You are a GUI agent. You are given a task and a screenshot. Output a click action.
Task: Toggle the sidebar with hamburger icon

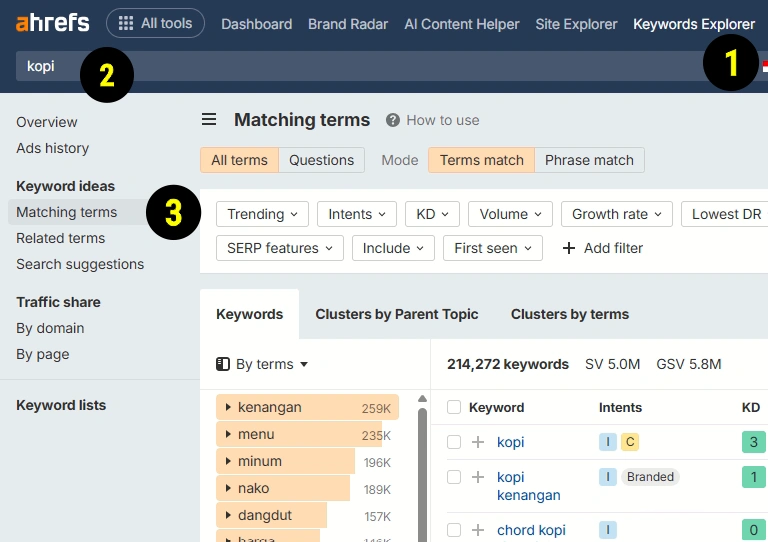(209, 119)
